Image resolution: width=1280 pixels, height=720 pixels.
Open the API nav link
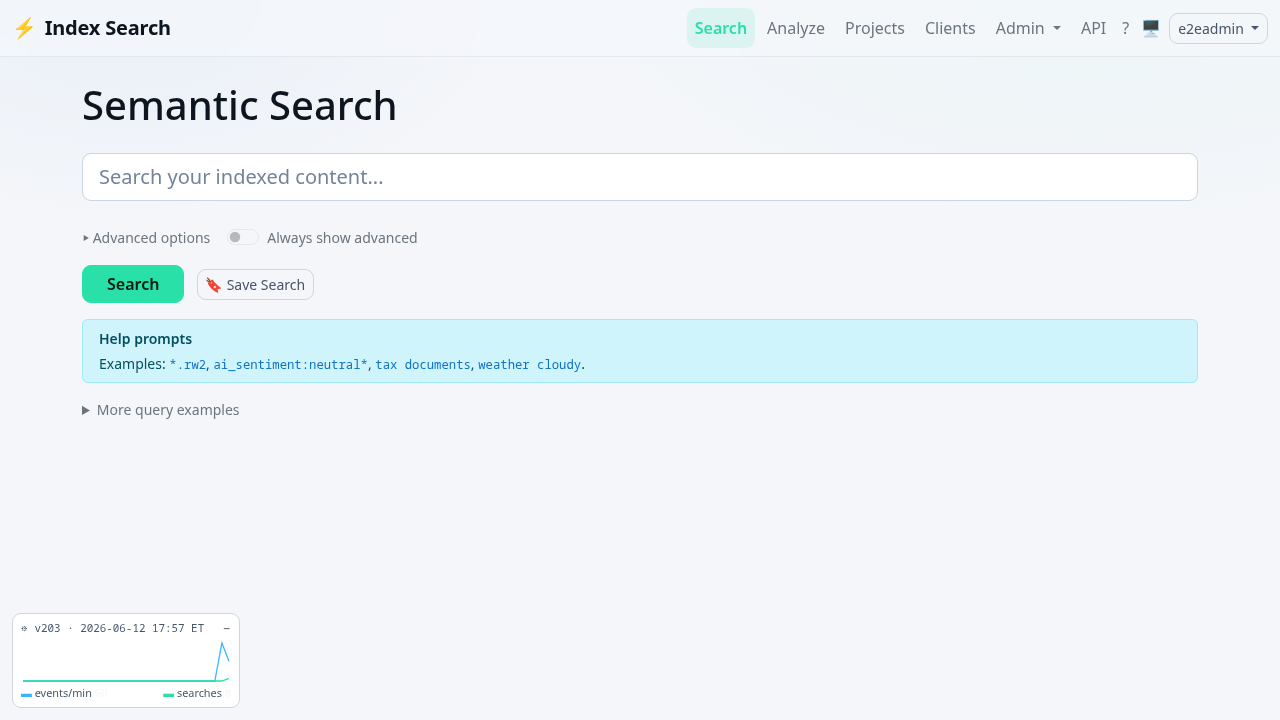(1093, 28)
